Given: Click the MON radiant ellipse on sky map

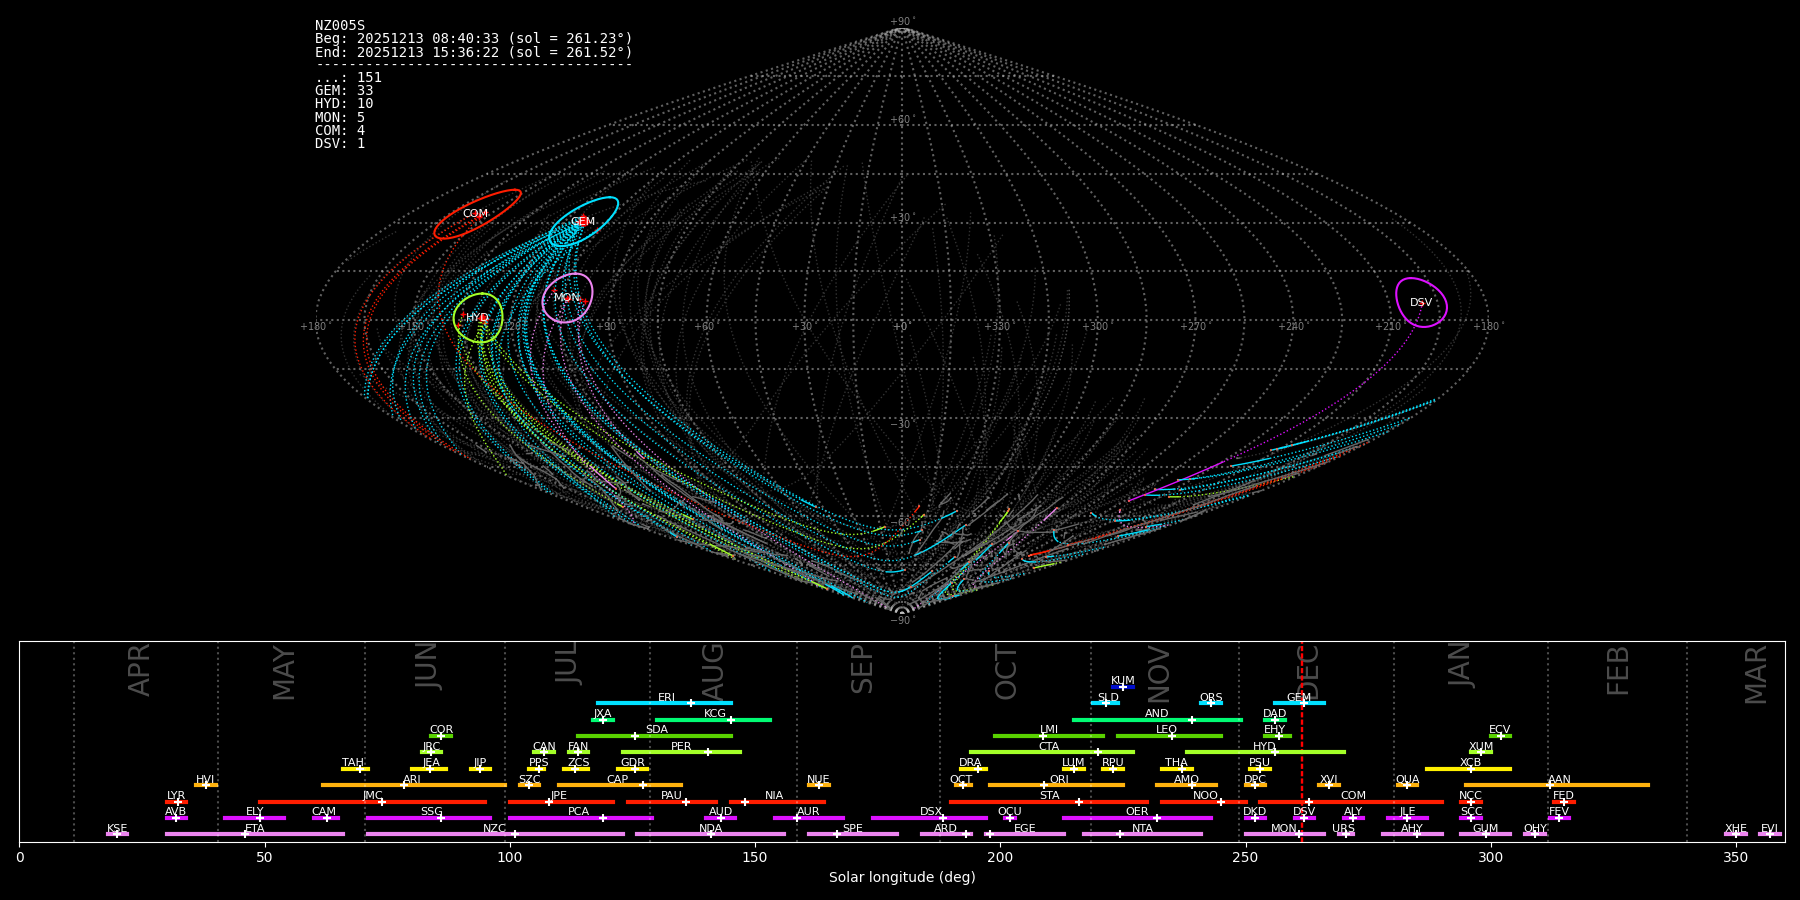Looking at the screenshot, I should [567, 298].
